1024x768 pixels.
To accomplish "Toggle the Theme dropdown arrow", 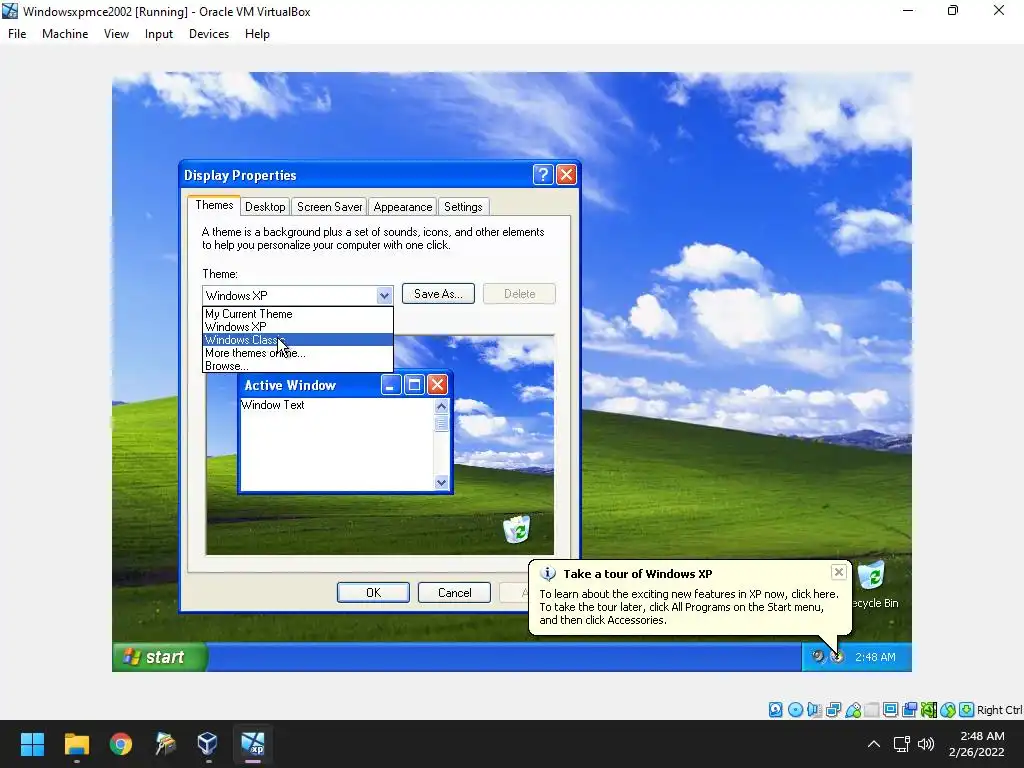I will [384, 296].
